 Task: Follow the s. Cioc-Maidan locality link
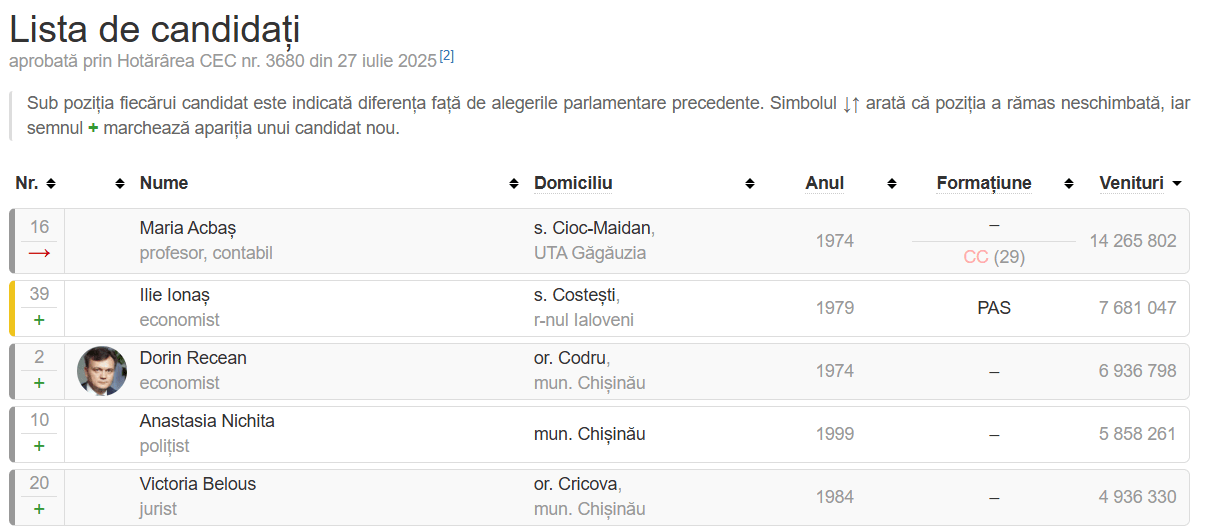tap(592, 228)
